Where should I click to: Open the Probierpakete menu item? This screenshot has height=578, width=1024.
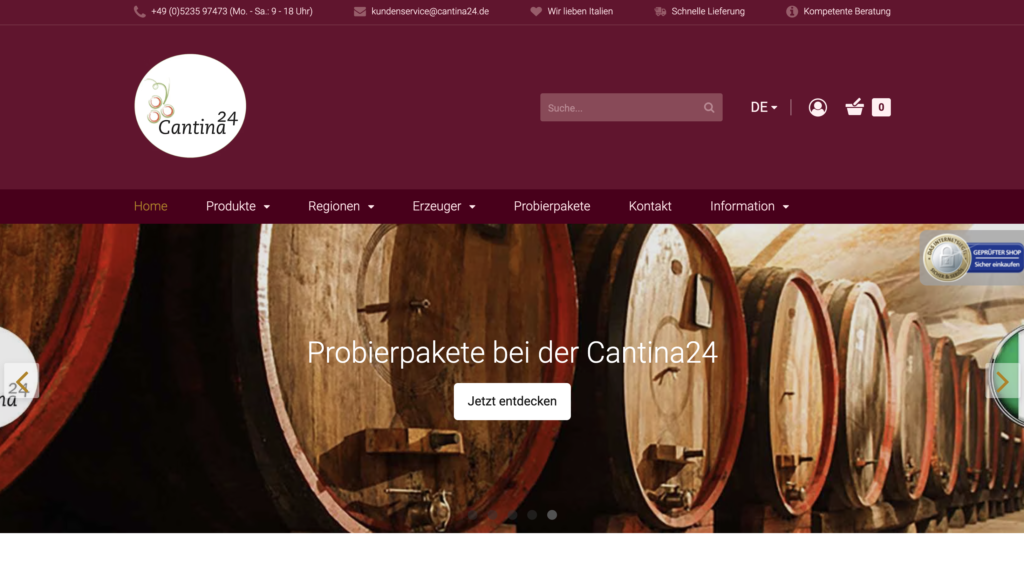coord(552,206)
